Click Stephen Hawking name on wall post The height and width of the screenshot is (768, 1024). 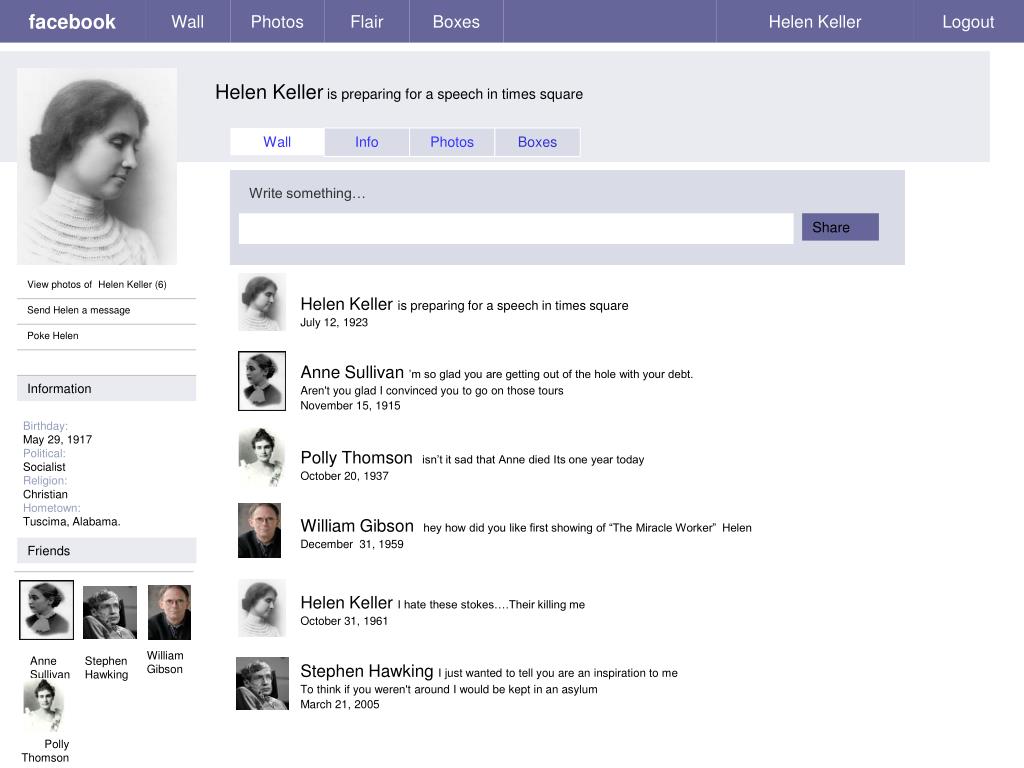click(x=366, y=671)
